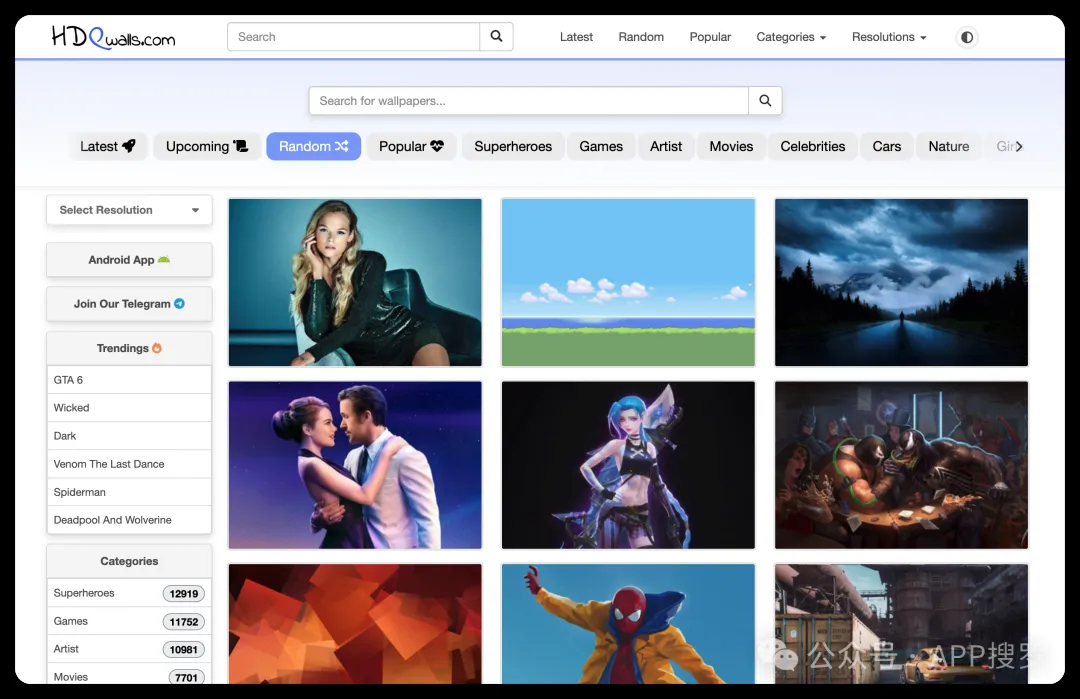Open the orange abstract squares wallpaper
This screenshot has width=1080, height=699.
[355, 624]
